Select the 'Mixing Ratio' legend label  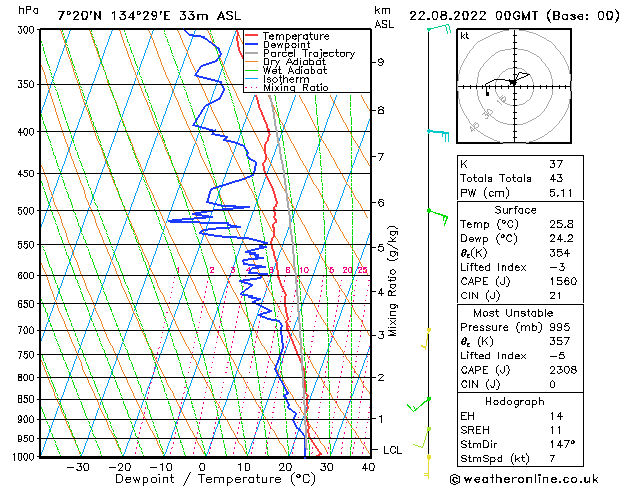point(296,87)
